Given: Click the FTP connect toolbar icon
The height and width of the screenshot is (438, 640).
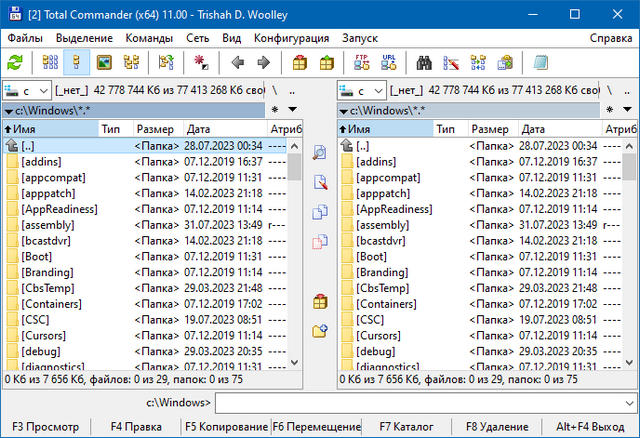Looking at the screenshot, I should coord(361,63).
